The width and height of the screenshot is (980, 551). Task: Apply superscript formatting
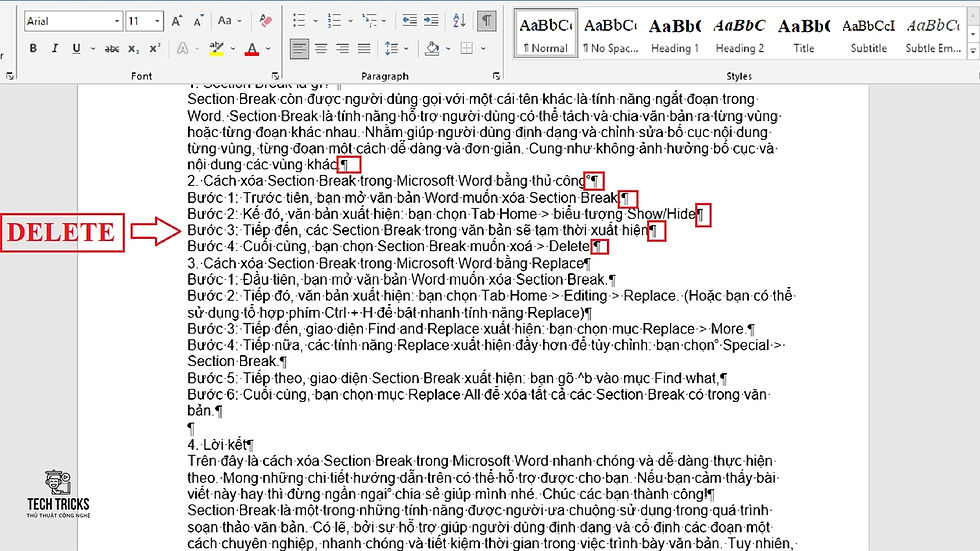click(x=155, y=48)
